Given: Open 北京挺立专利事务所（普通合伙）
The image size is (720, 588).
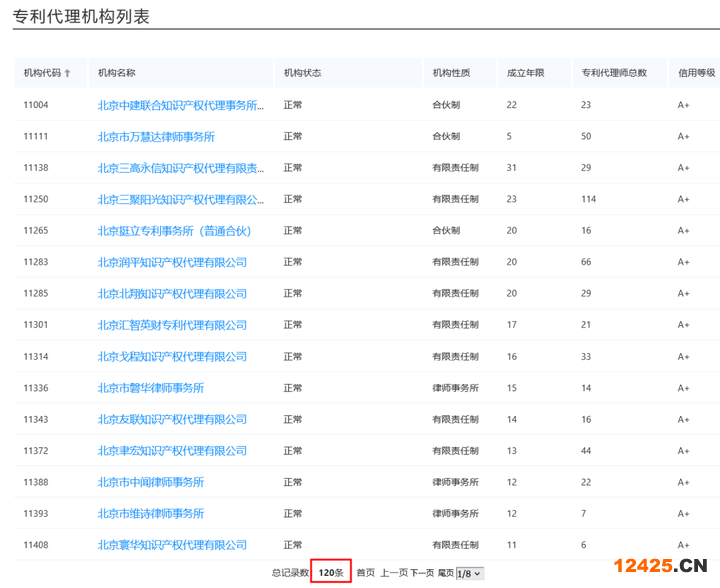Looking at the screenshot, I should (174, 231).
